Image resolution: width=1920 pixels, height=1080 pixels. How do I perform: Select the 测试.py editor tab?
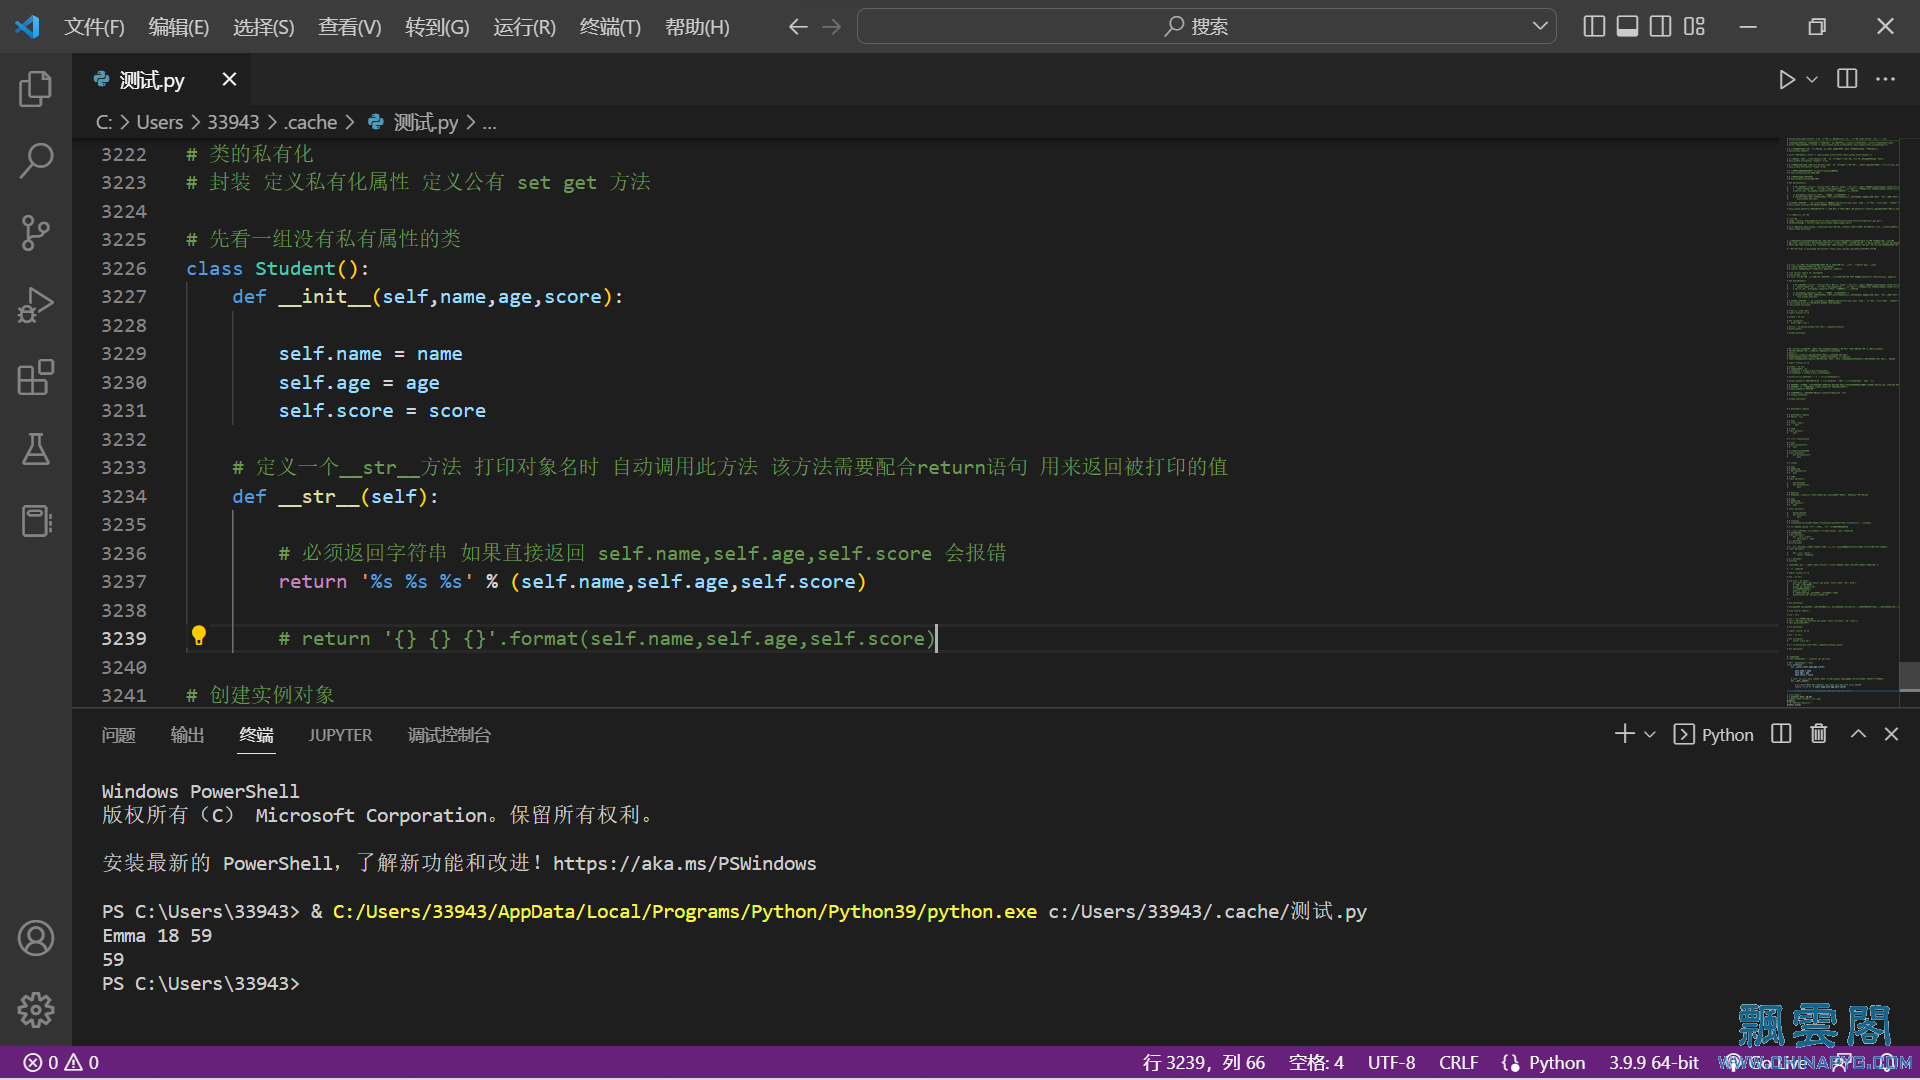[x=152, y=80]
